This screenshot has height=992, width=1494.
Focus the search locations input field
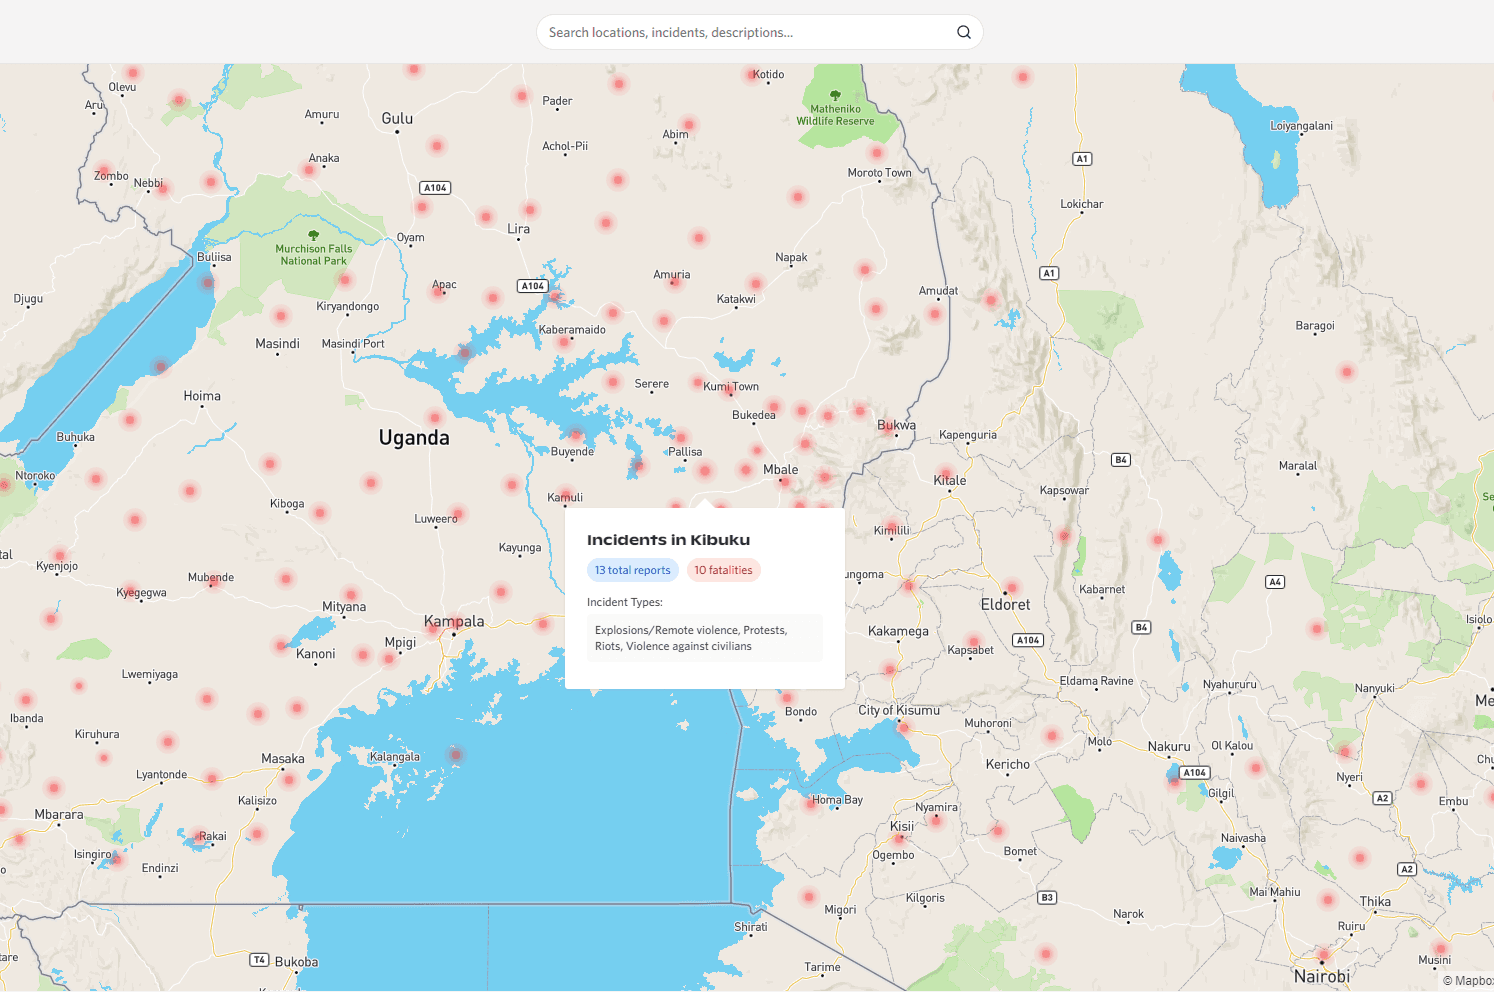click(759, 32)
